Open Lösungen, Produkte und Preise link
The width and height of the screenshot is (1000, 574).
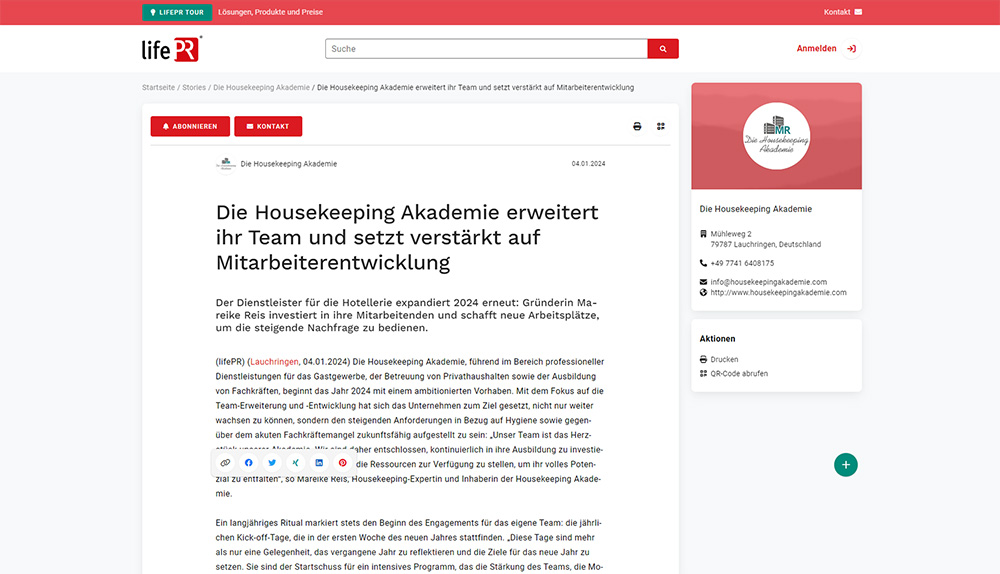(x=270, y=12)
